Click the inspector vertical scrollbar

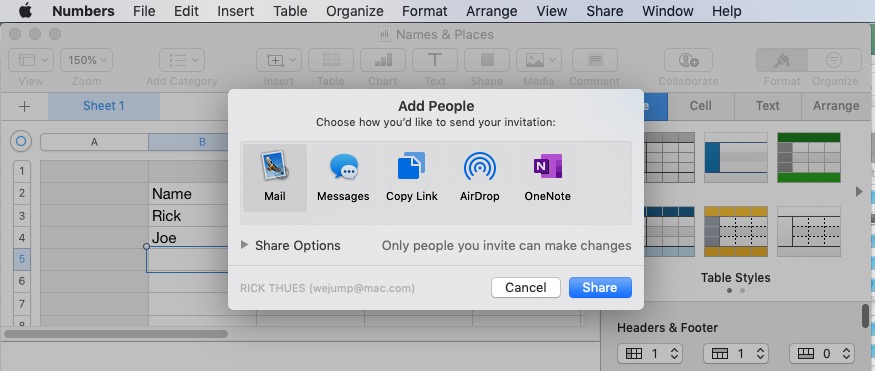click(865, 316)
